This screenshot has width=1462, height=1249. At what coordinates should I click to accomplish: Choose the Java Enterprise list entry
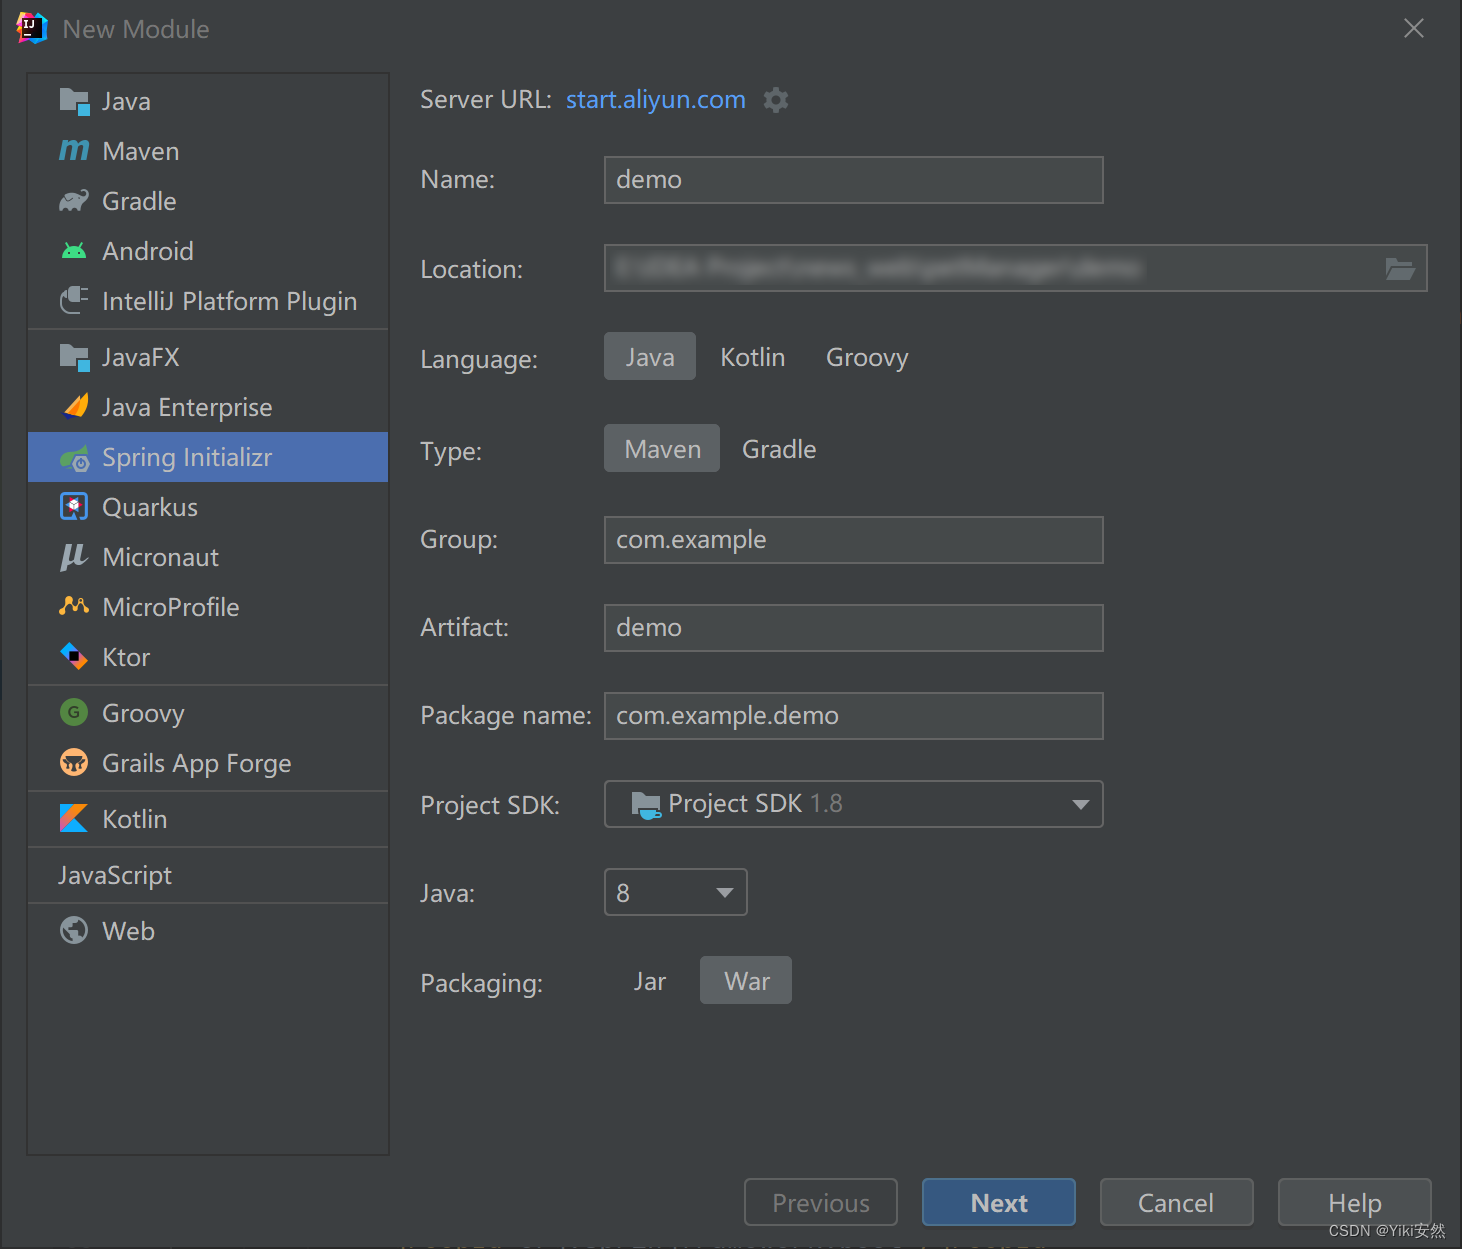[x=208, y=407]
